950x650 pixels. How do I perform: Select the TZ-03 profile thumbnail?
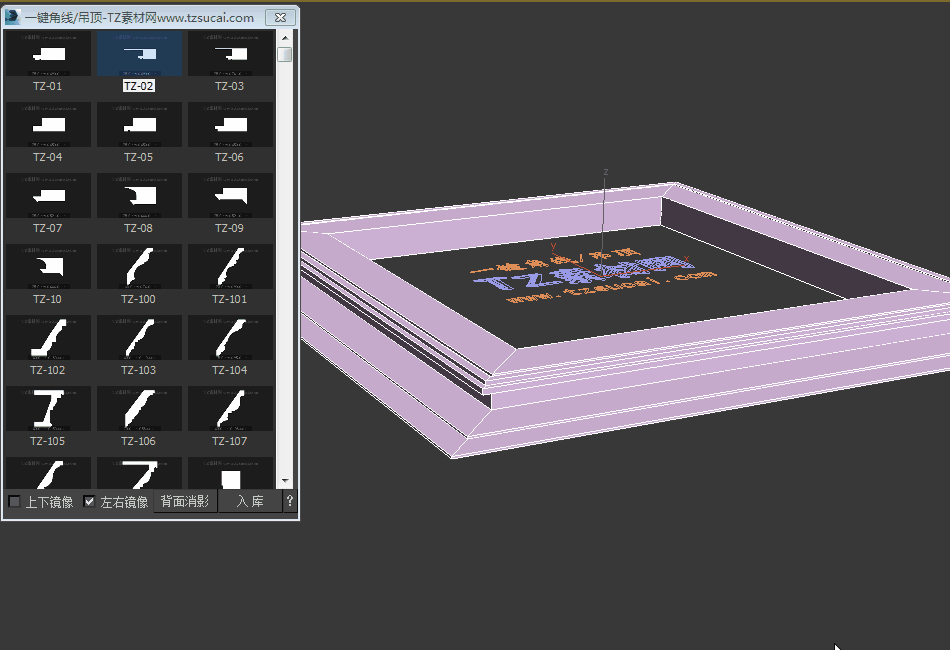[x=230, y=54]
